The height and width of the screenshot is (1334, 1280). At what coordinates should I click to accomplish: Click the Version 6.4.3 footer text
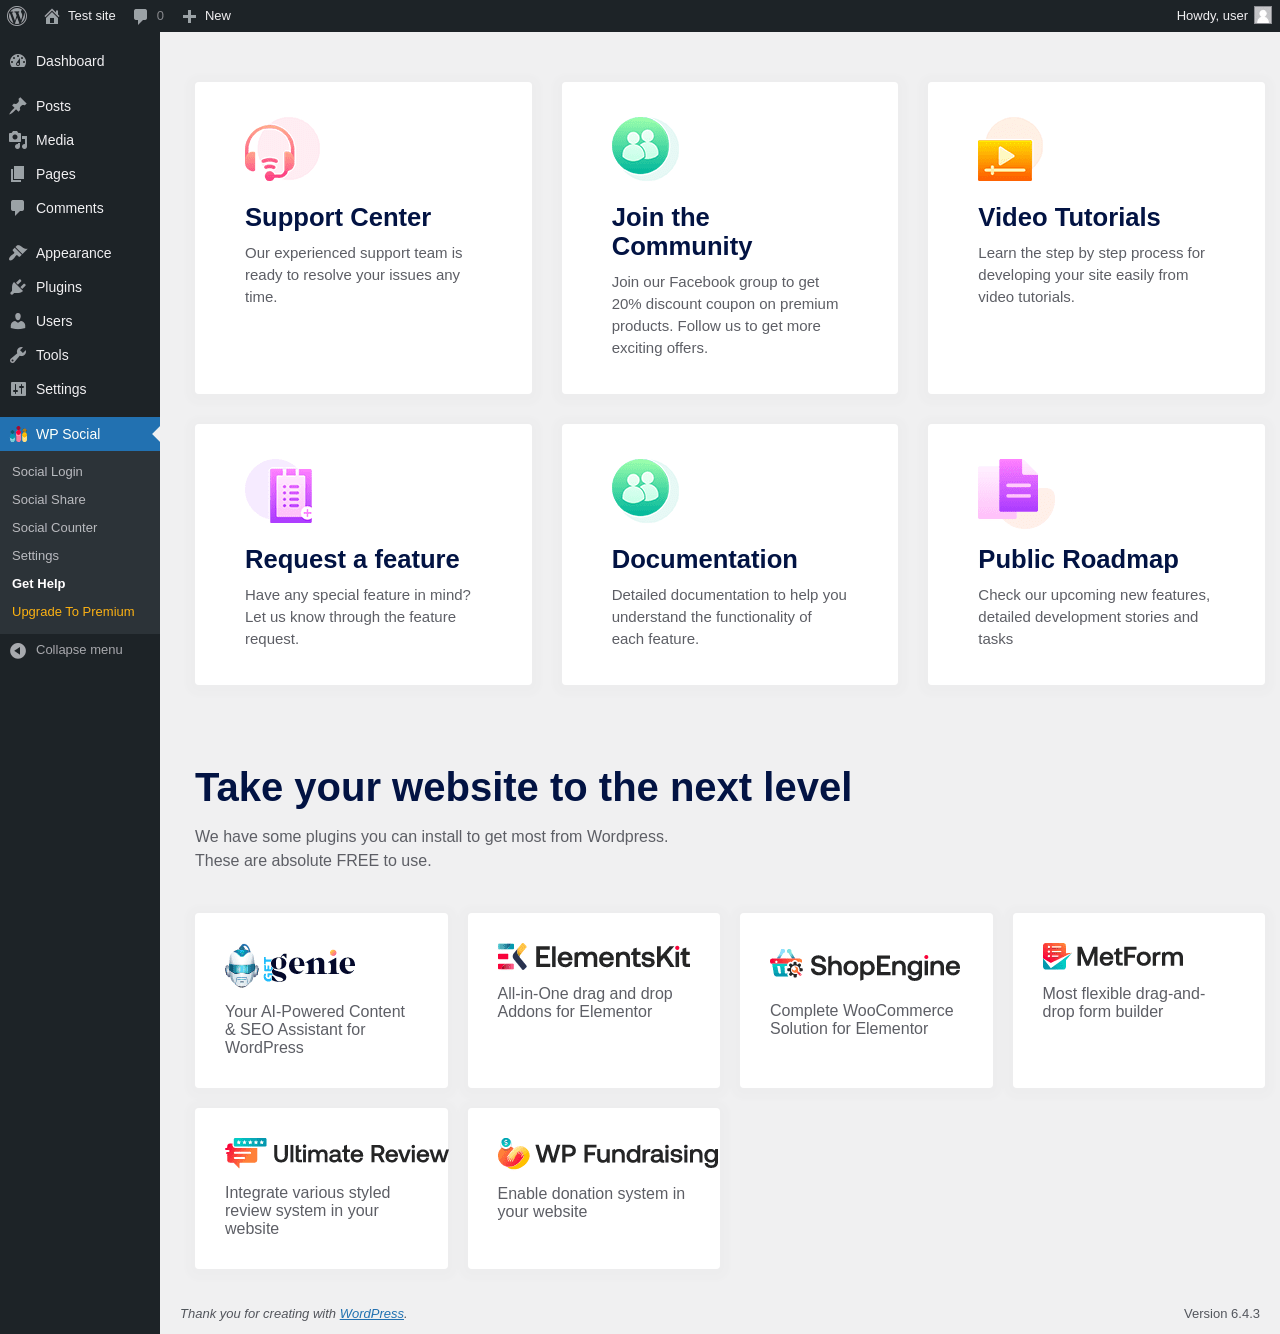click(x=1222, y=1314)
